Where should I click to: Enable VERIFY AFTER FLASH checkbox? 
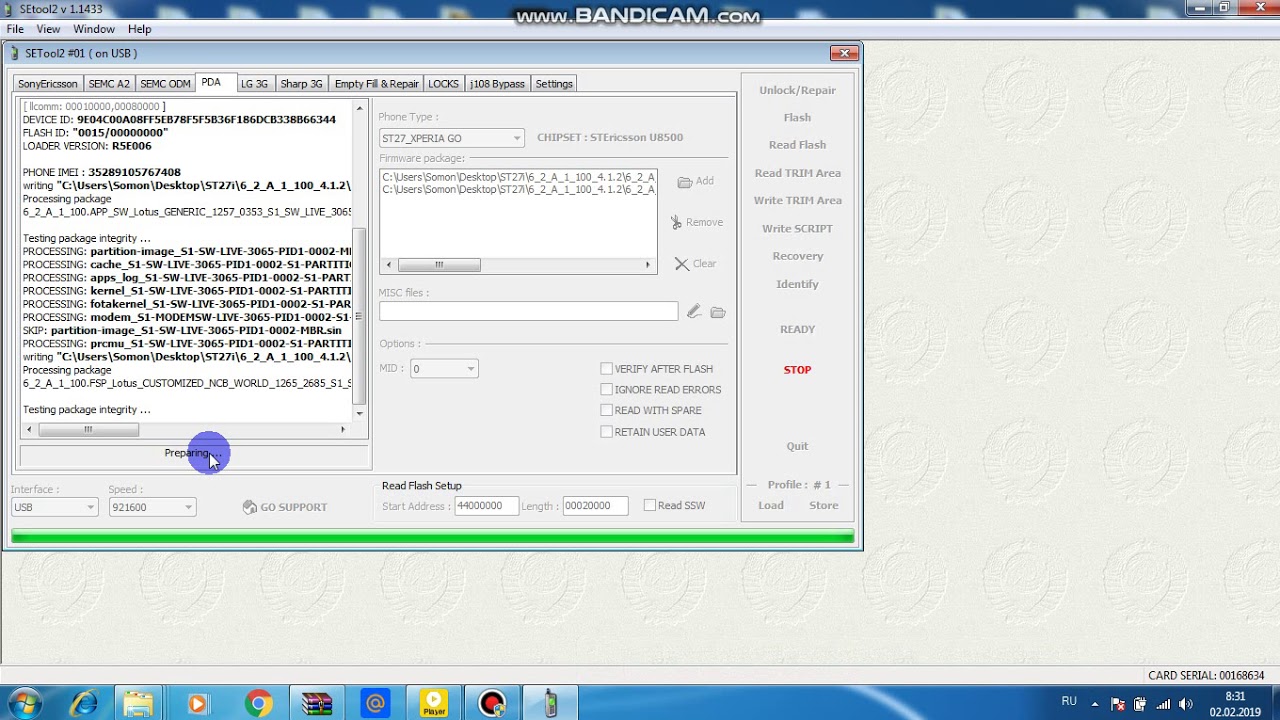click(606, 369)
